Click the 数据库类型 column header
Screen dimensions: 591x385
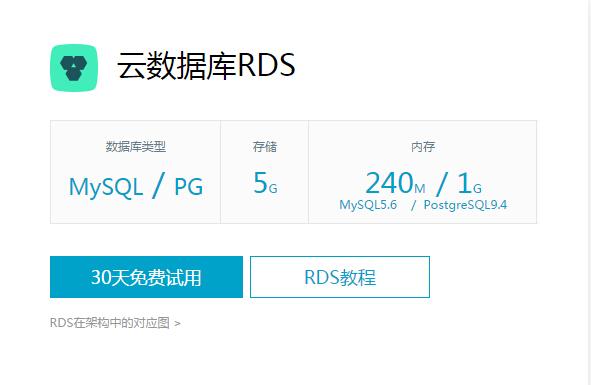pos(136,147)
